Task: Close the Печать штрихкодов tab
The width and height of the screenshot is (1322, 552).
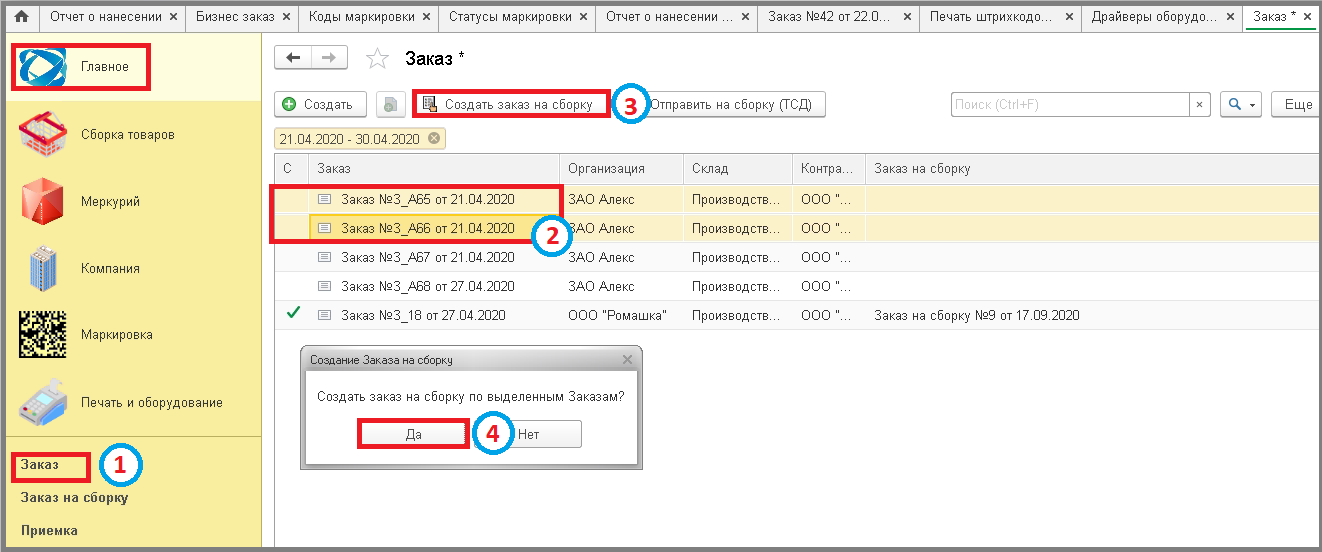Action: 1067,17
